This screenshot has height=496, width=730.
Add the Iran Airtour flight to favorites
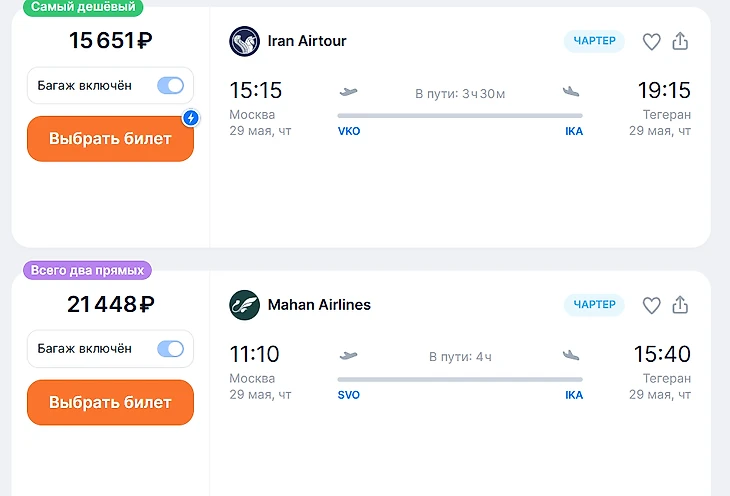coord(651,42)
